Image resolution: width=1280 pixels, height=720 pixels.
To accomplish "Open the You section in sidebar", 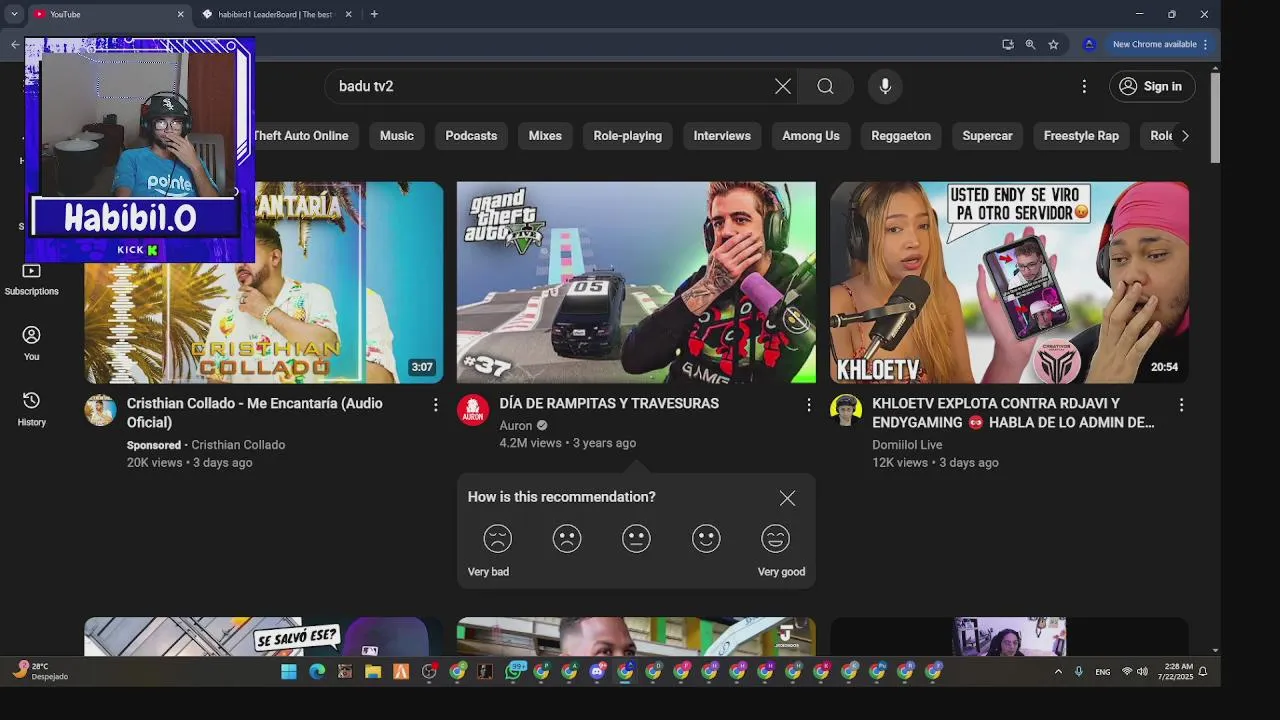I will (31, 344).
